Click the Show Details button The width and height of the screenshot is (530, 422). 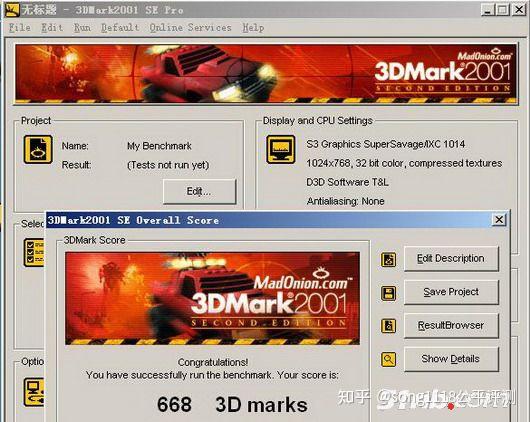tap(451, 359)
